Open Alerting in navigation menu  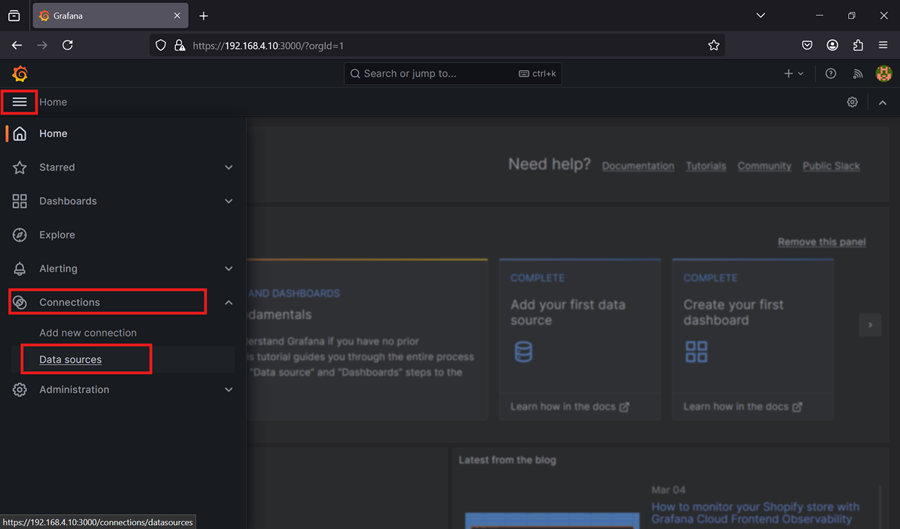(x=58, y=269)
